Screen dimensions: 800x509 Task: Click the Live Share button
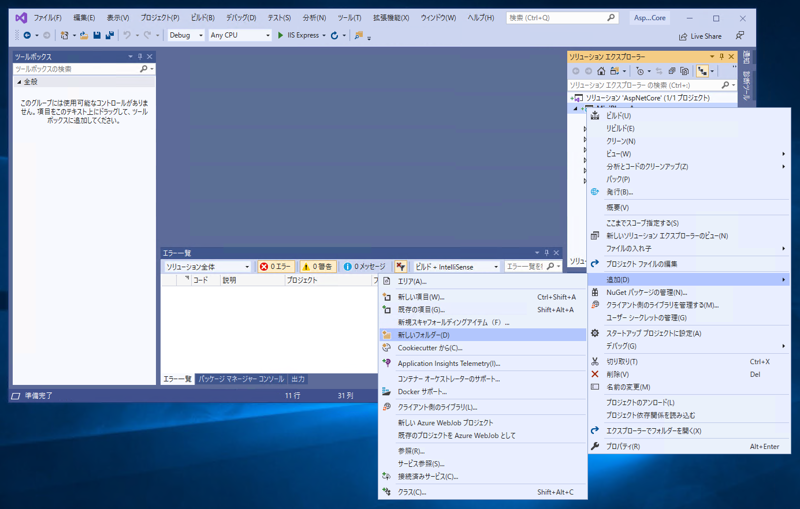click(700, 36)
